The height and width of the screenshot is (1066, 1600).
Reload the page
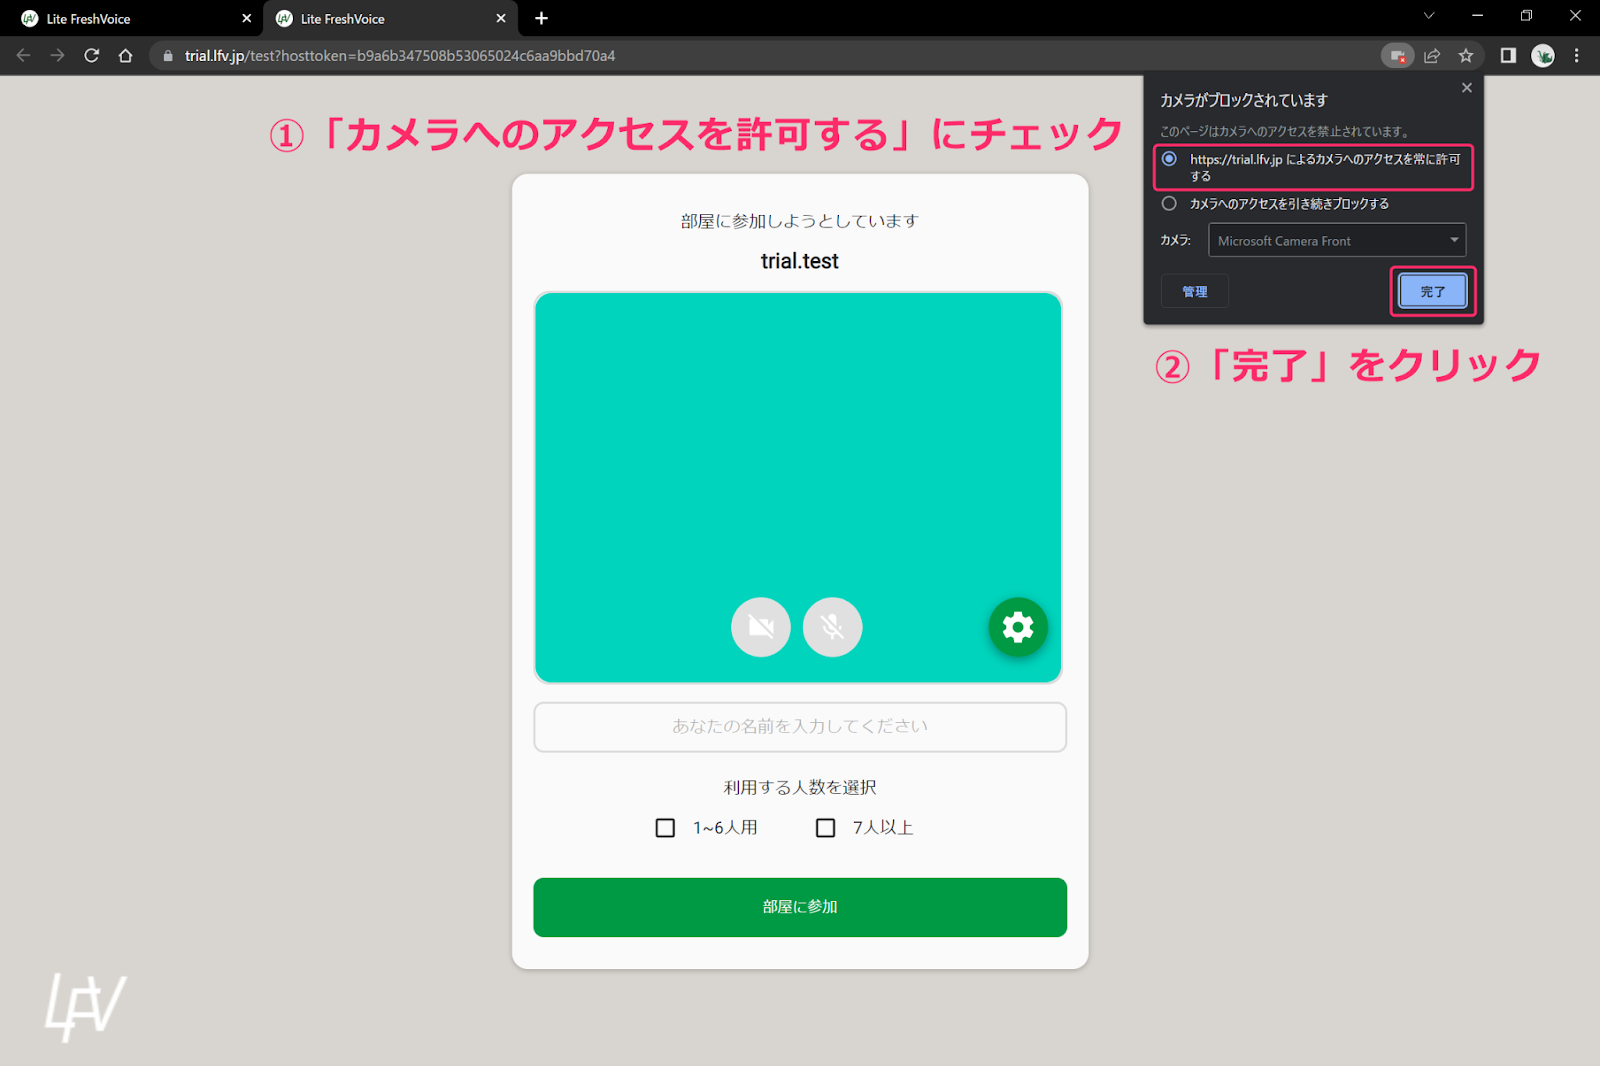(92, 56)
